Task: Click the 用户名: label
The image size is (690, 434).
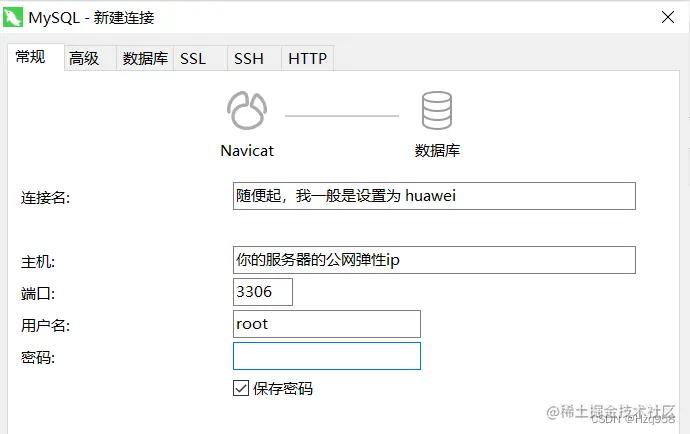Action: (x=45, y=326)
